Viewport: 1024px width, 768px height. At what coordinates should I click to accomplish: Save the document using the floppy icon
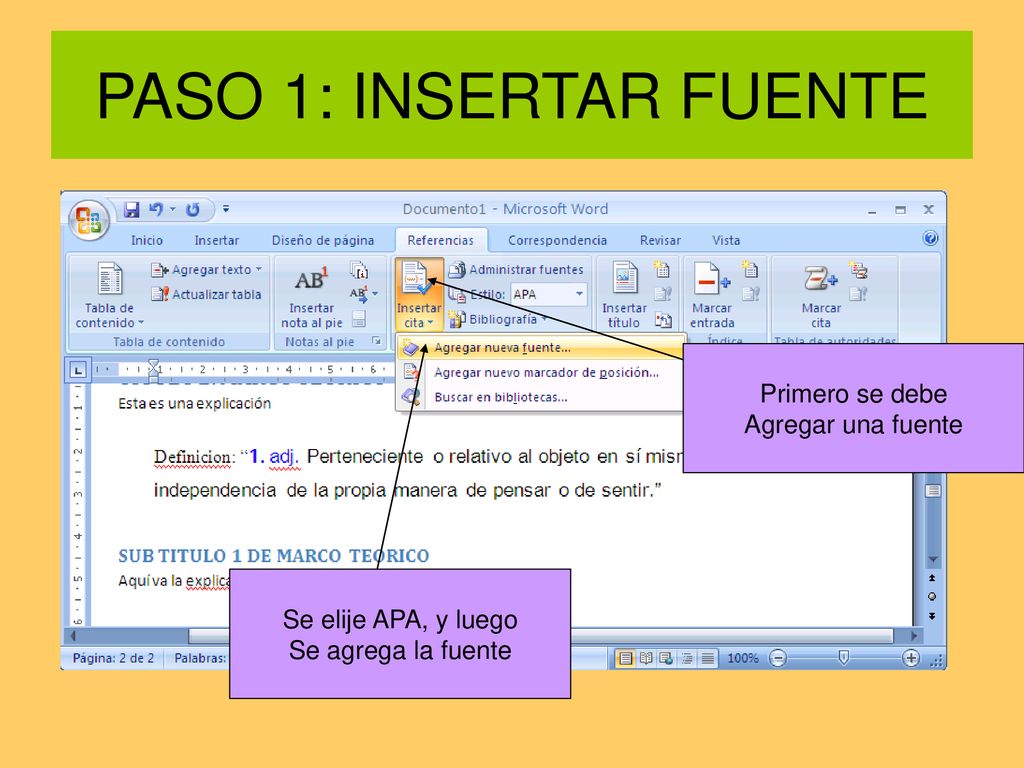[131, 210]
